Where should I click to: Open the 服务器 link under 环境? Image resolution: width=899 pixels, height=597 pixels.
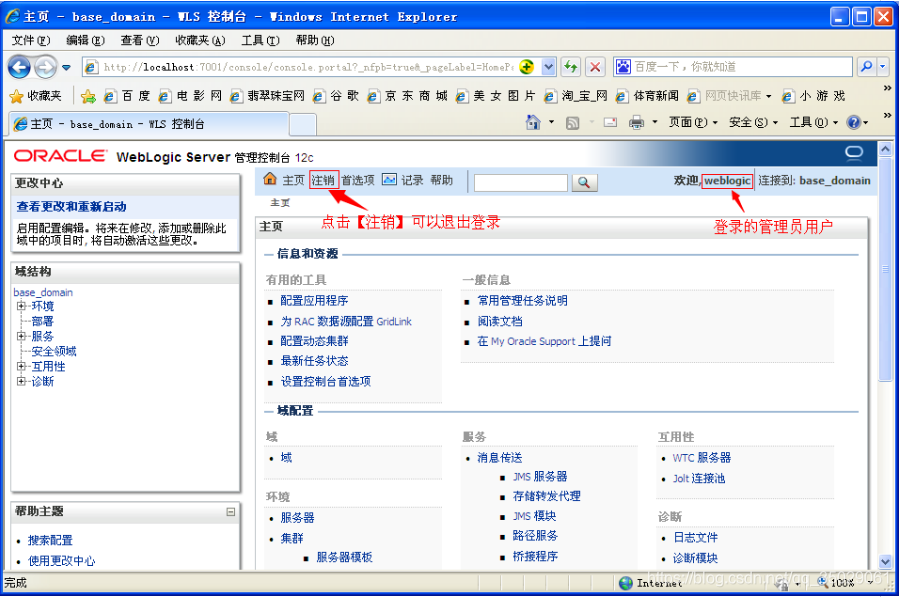pyautogui.click(x=297, y=518)
